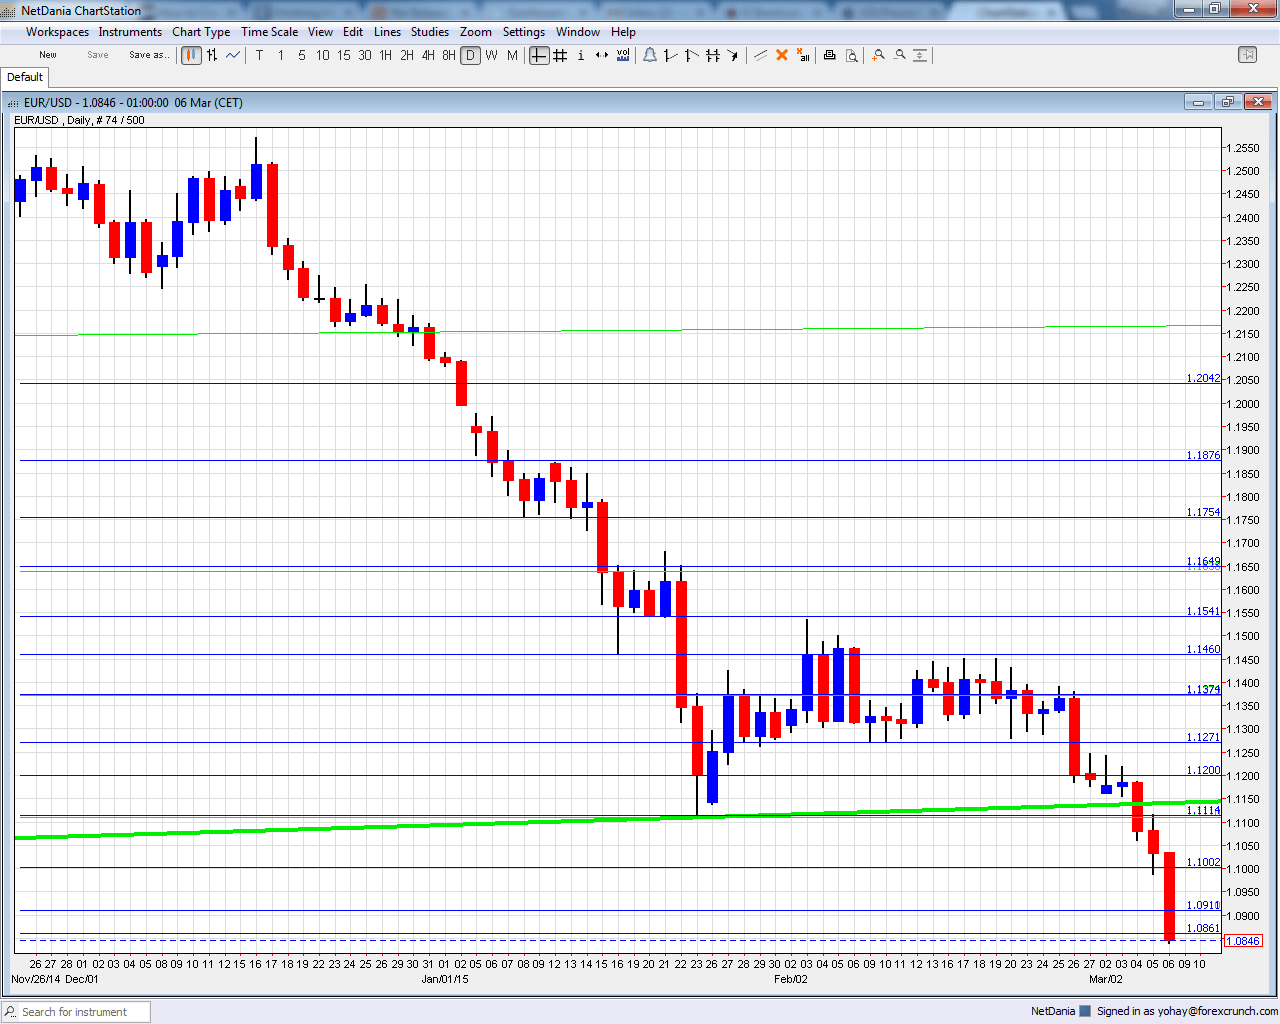The width and height of the screenshot is (1280, 1024).
Task: Click the alert bell icon
Action: click(x=650, y=55)
